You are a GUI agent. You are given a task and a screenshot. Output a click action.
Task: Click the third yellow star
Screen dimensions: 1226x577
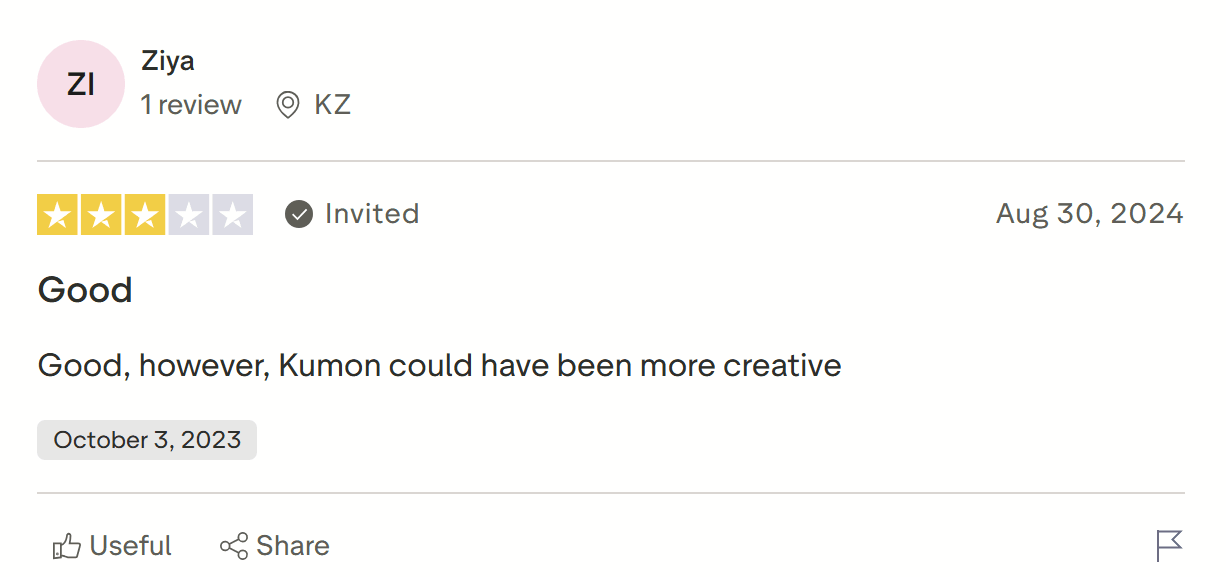coord(145,215)
